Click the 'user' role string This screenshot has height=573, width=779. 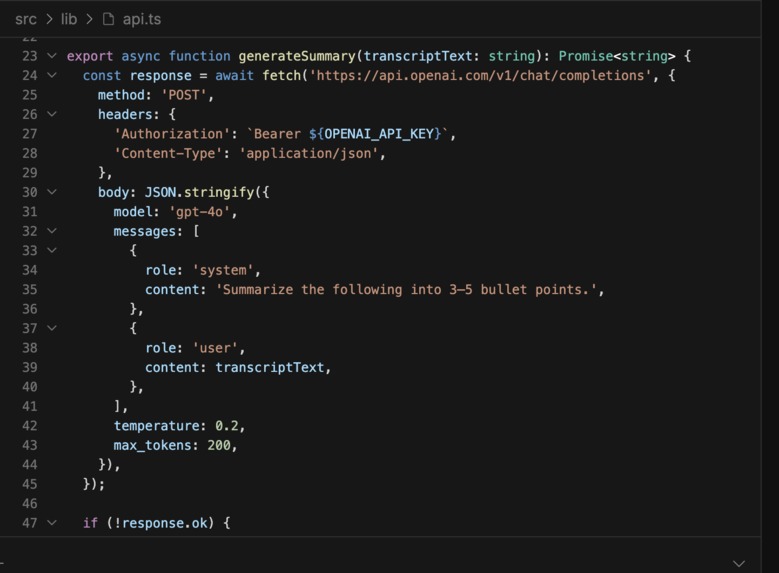[x=215, y=348]
